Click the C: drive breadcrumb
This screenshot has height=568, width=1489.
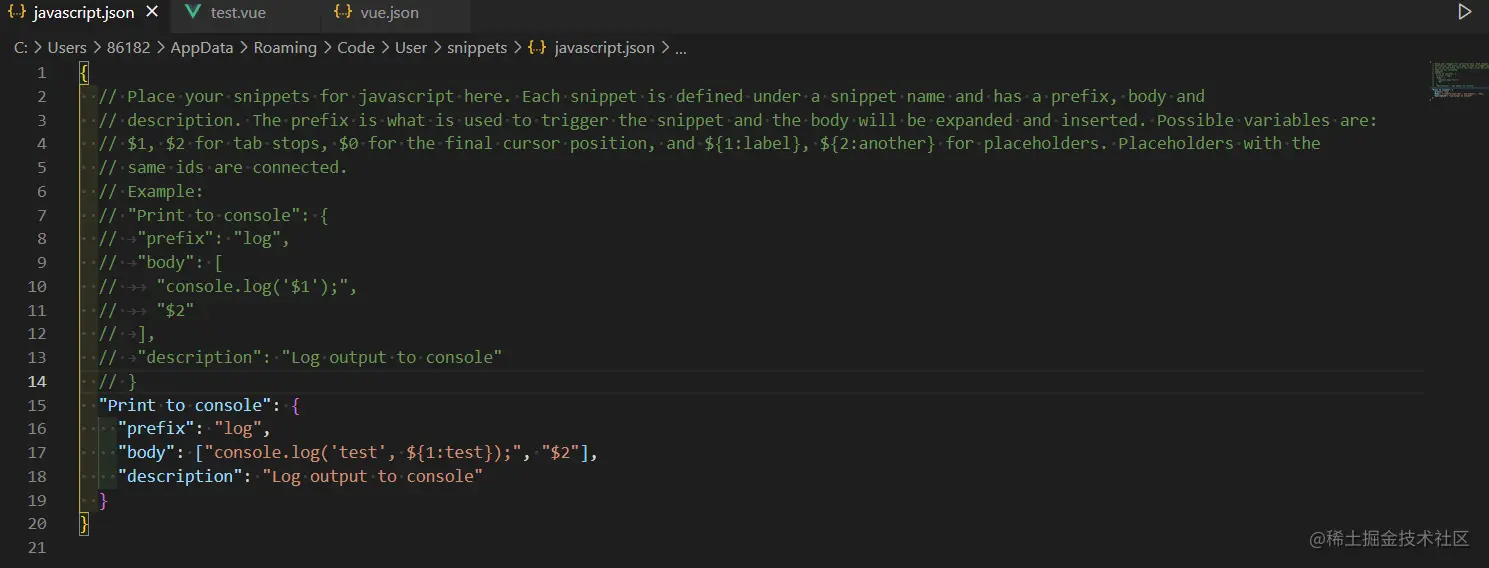[x=20, y=47]
